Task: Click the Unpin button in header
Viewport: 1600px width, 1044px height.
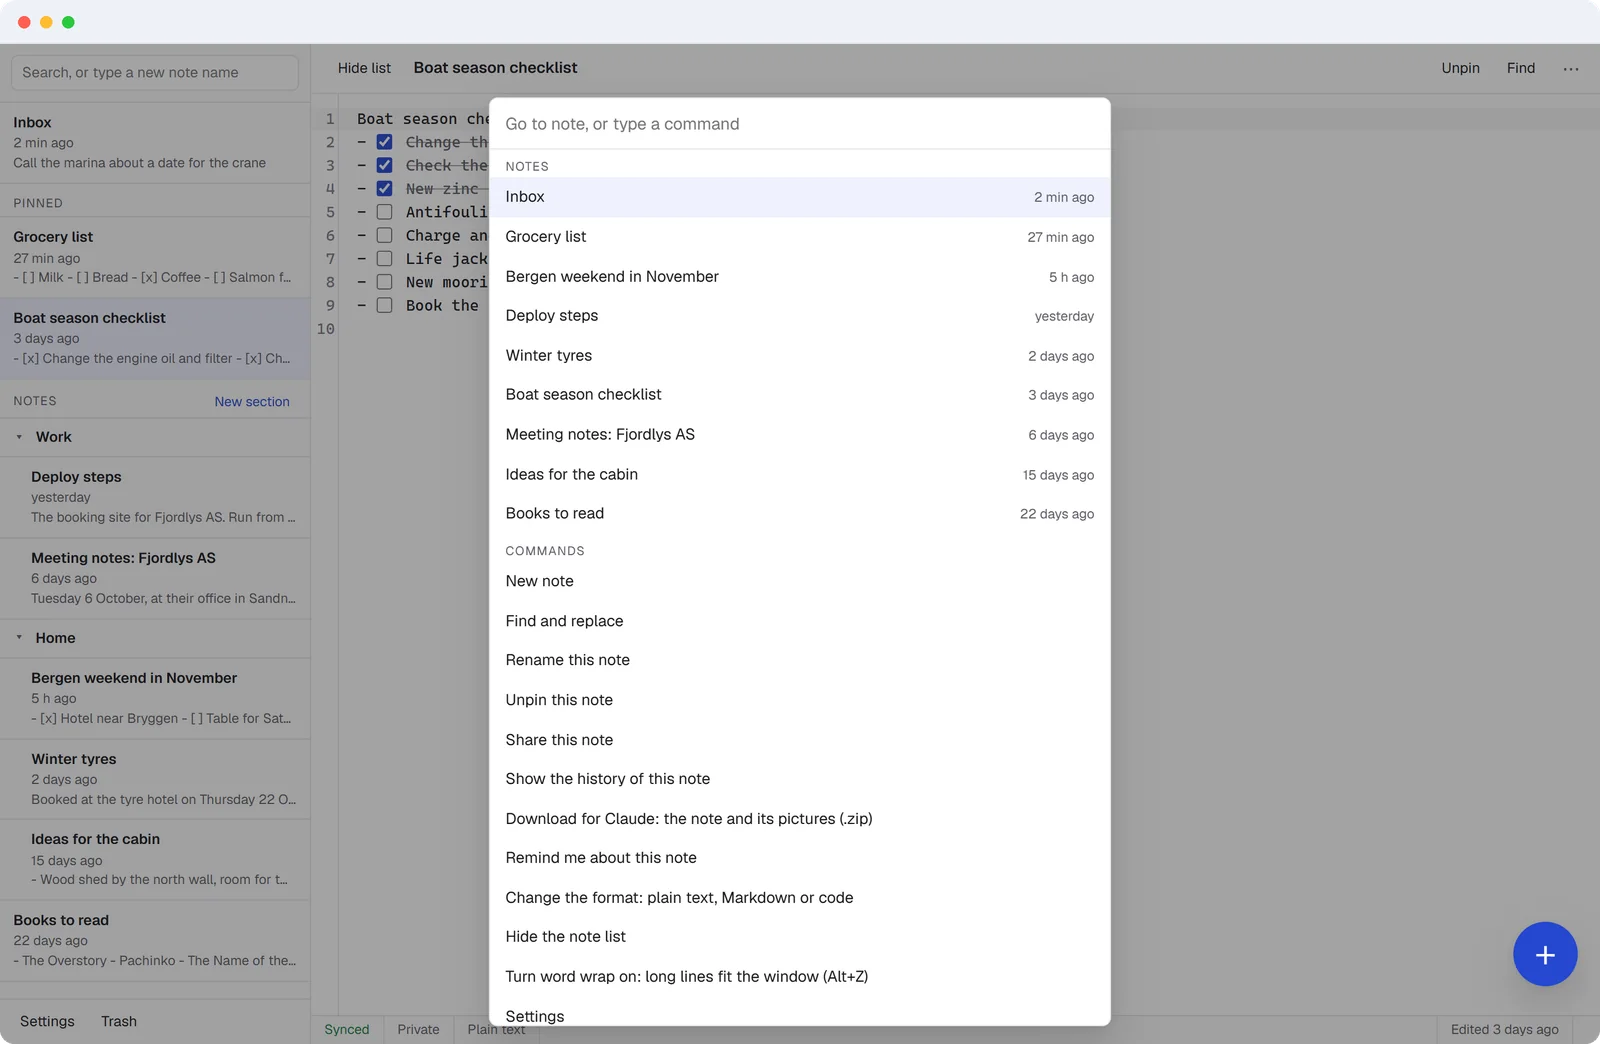Action: point(1460,68)
